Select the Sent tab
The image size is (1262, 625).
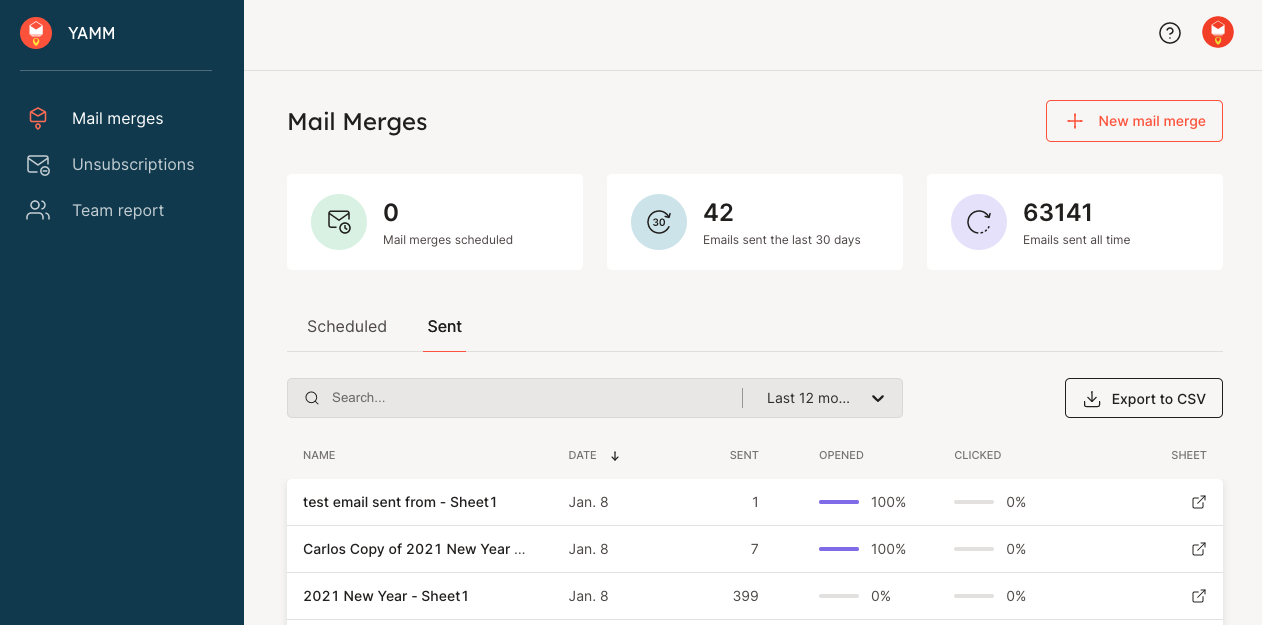(444, 327)
